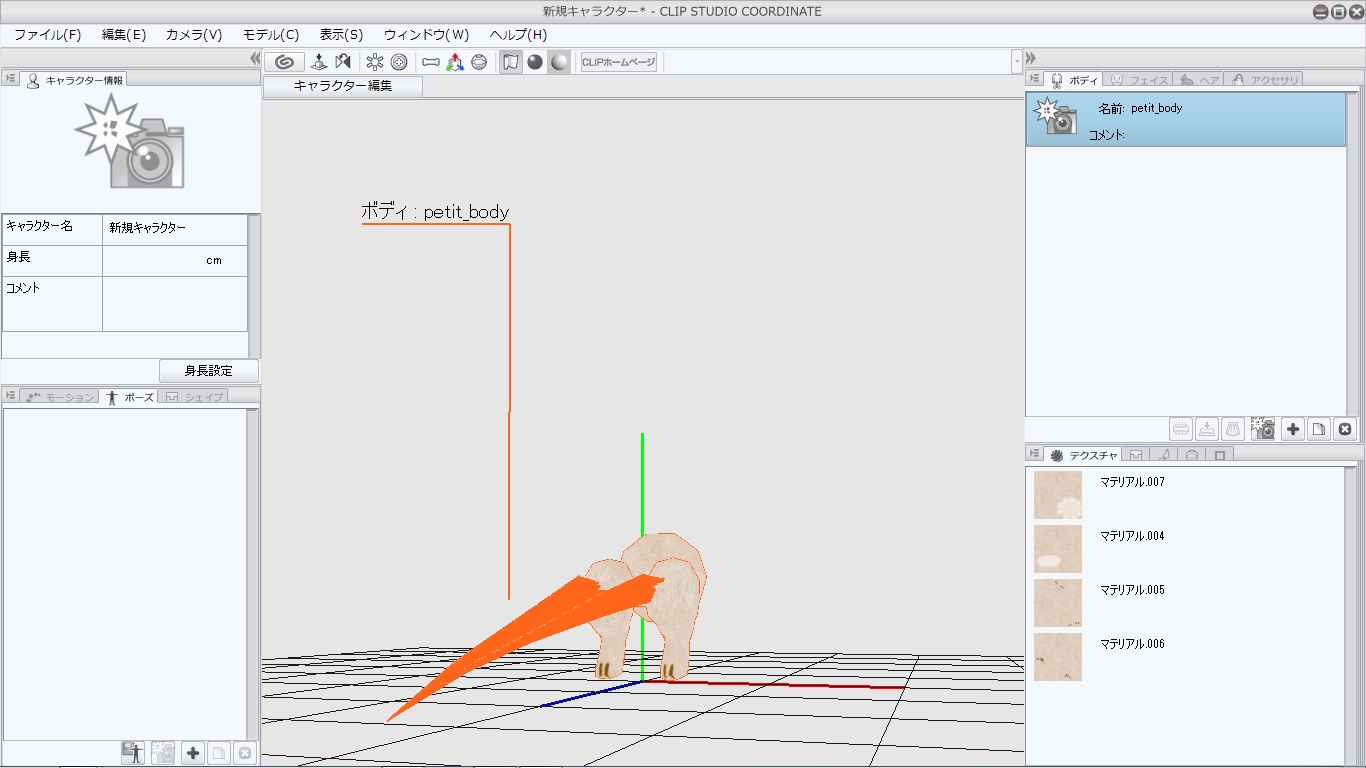
Task: Click the CLIP STUDIO swirl logo button
Action: pos(284,62)
